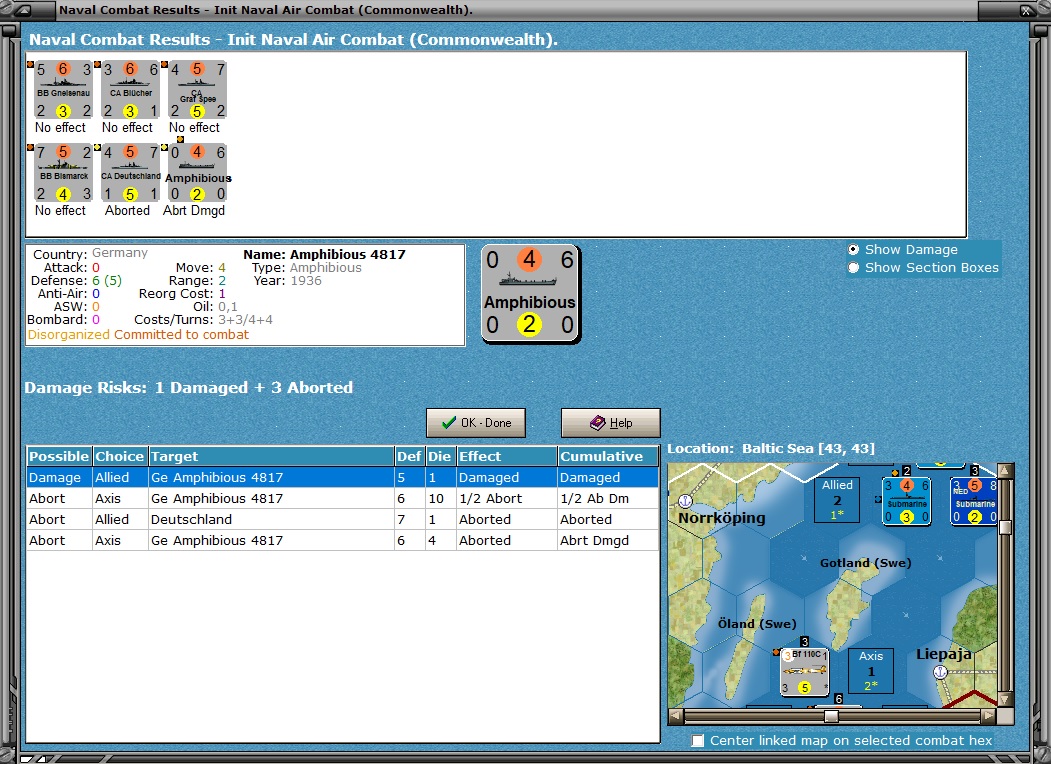This screenshot has width=1051, height=764.
Task: Click the Norrköping port anchor icon
Action: [x=684, y=501]
